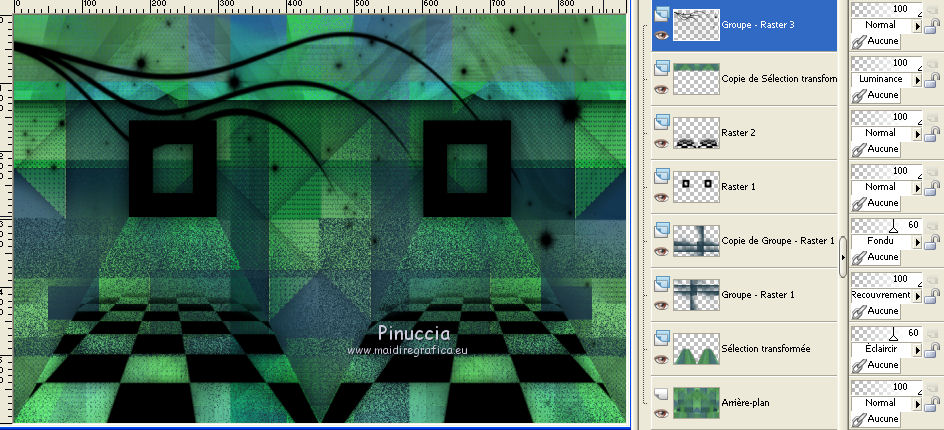Open blend mode dropdown arrow for Arrière-plan
The height and width of the screenshot is (430, 944).
918,404
